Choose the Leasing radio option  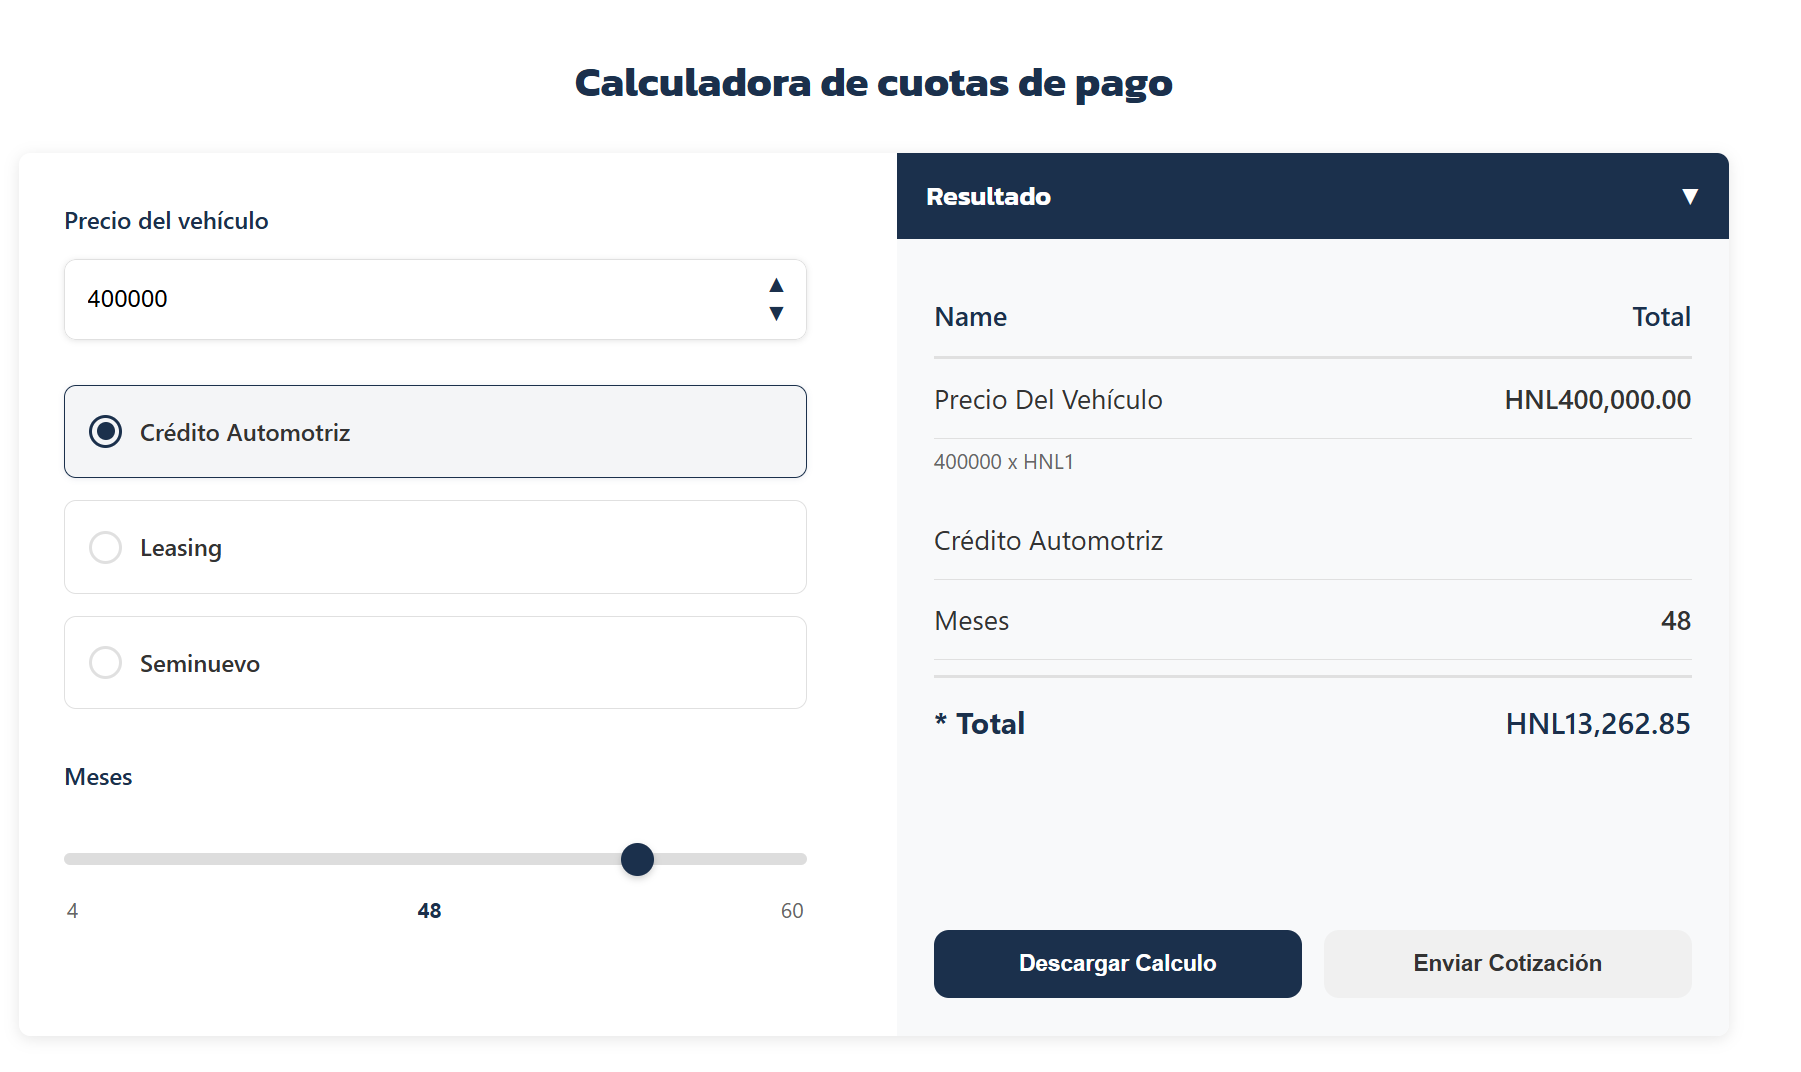tap(106, 548)
